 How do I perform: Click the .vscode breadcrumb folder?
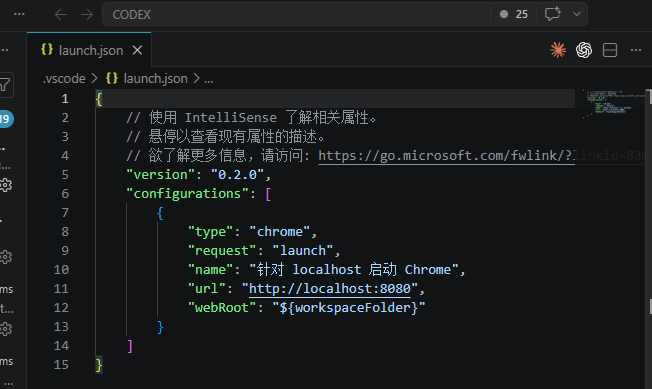coord(64,79)
